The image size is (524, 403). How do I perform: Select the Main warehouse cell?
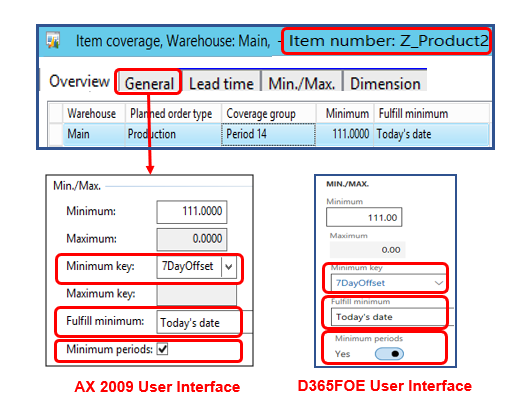coord(94,134)
